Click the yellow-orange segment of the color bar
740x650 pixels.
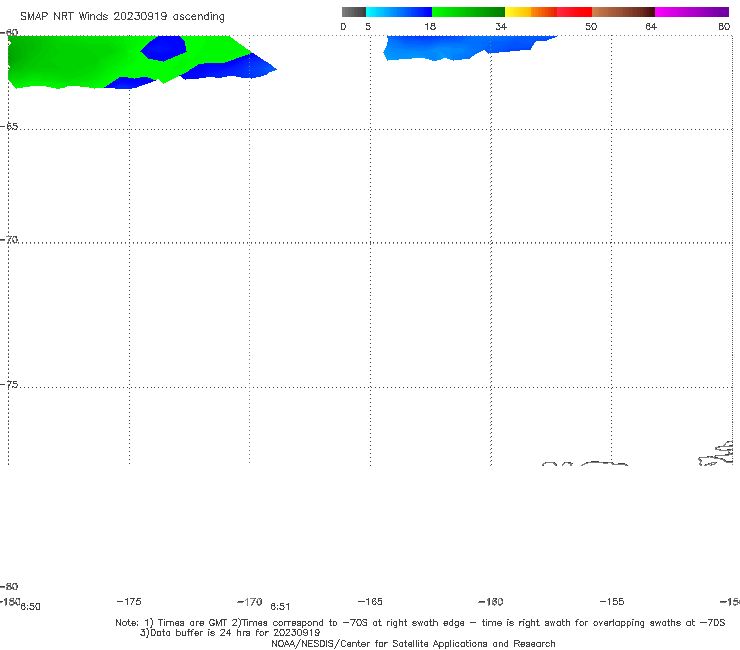tap(530, 12)
